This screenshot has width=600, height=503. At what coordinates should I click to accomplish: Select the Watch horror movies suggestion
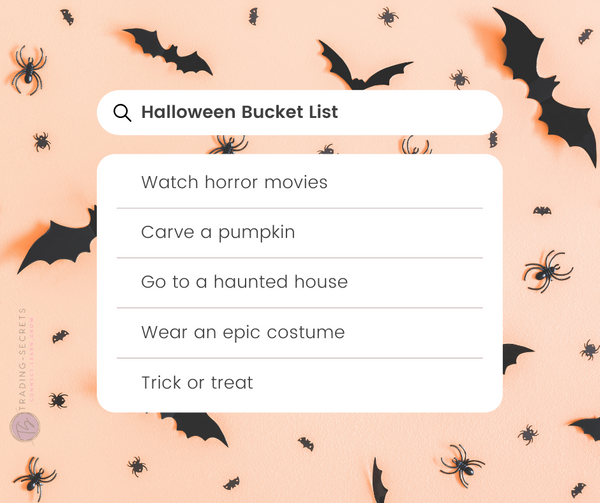300,182
